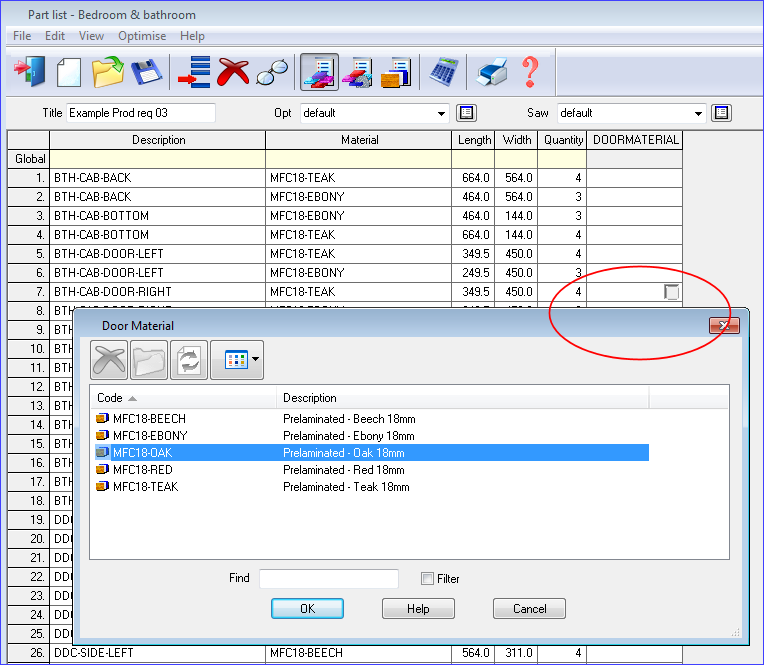Select MFC18-BEECH in the material list
Image resolution: width=764 pixels, height=665 pixels.
(149, 418)
